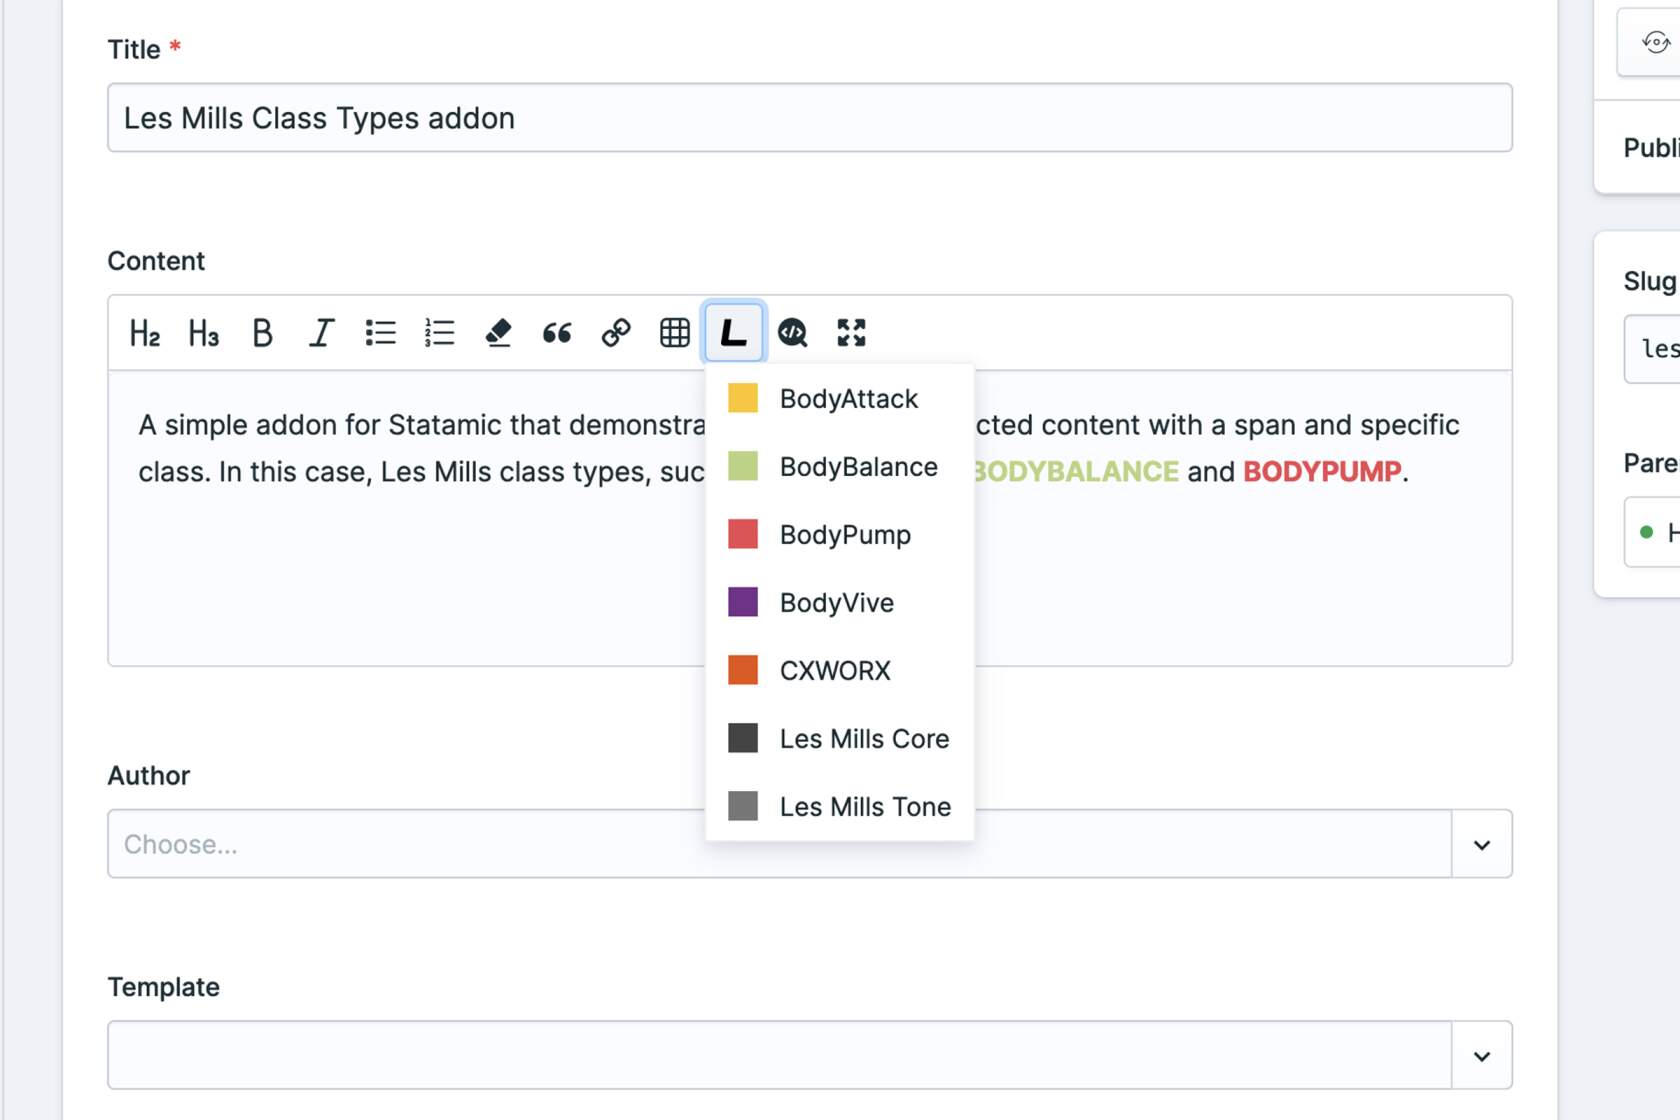Image resolution: width=1680 pixels, height=1120 pixels.
Task: Click the Content field label
Action: pos(156,261)
